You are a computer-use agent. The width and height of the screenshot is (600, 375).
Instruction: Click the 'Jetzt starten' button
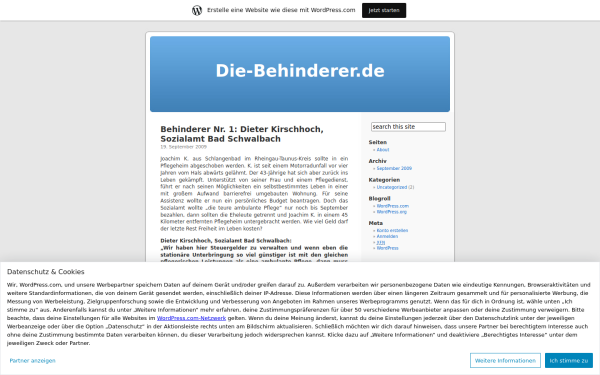pyautogui.click(x=384, y=10)
